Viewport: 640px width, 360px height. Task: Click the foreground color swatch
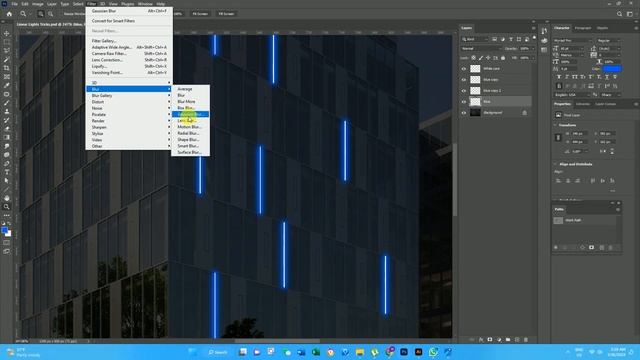(x=4, y=230)
